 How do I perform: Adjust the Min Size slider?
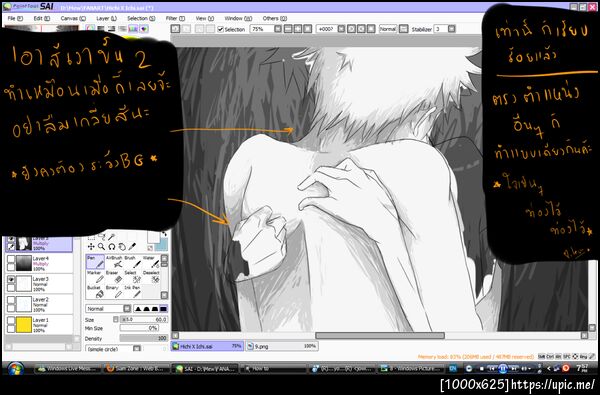click(x=139, y=328)
